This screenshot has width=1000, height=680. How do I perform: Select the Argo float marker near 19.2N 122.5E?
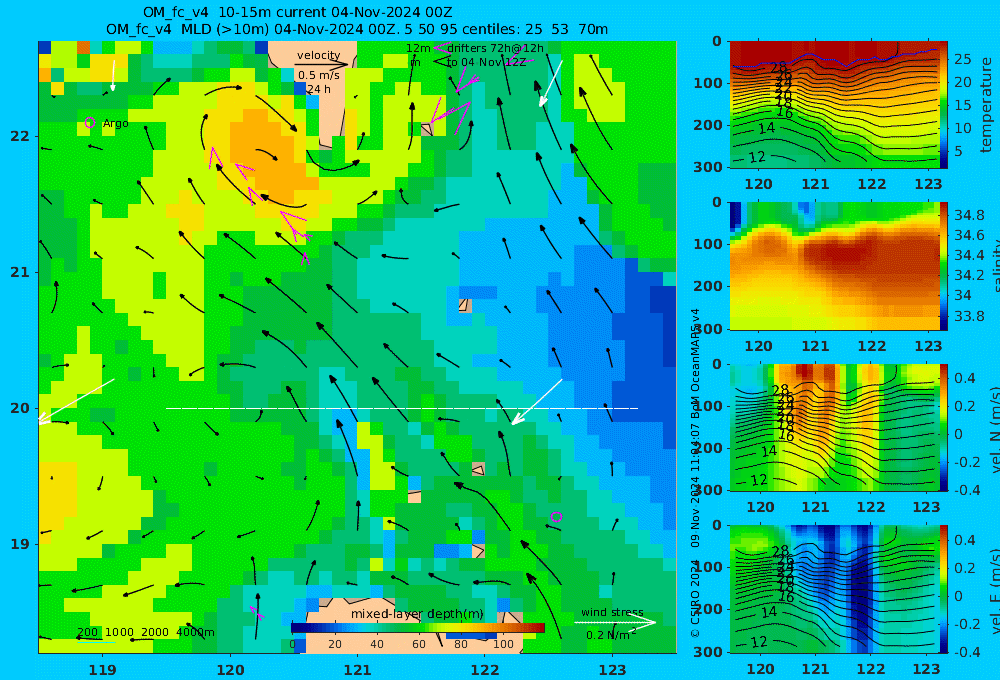coord(556,517)
